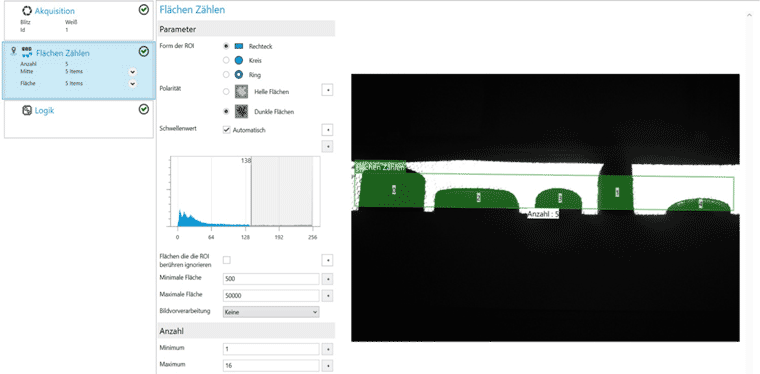Click the Flächen Zählen blob icon
Screen dimensions: 760x374
pos(27,52)
